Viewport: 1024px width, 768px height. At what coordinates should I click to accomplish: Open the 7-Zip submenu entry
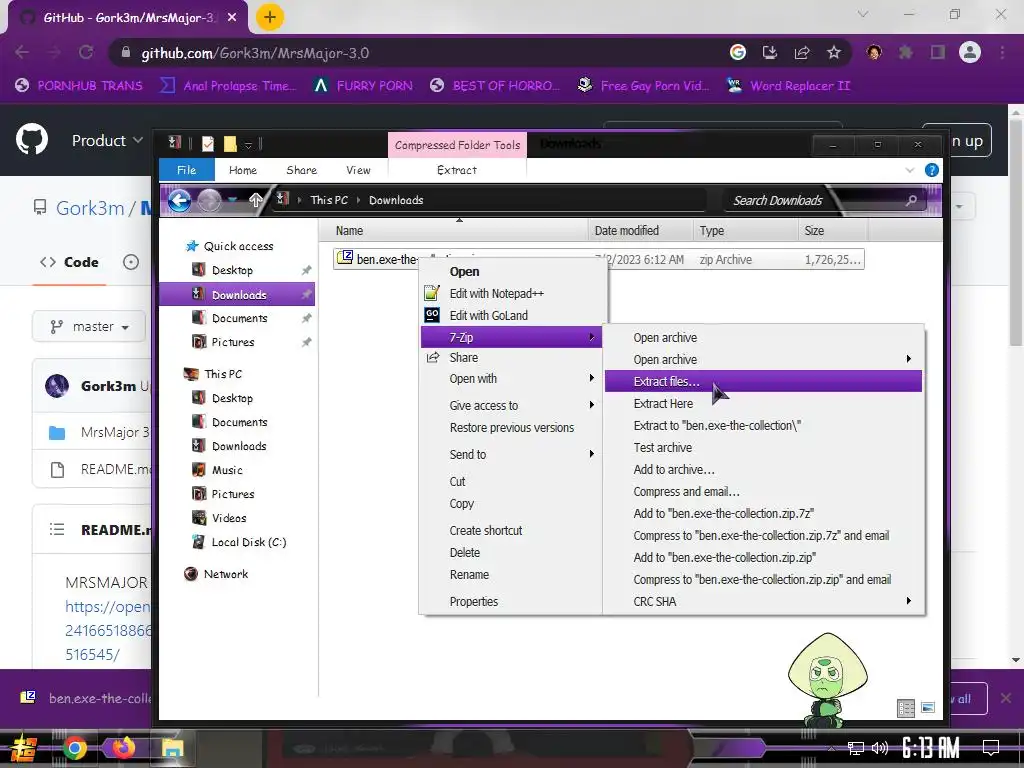[x=511, y=337]
